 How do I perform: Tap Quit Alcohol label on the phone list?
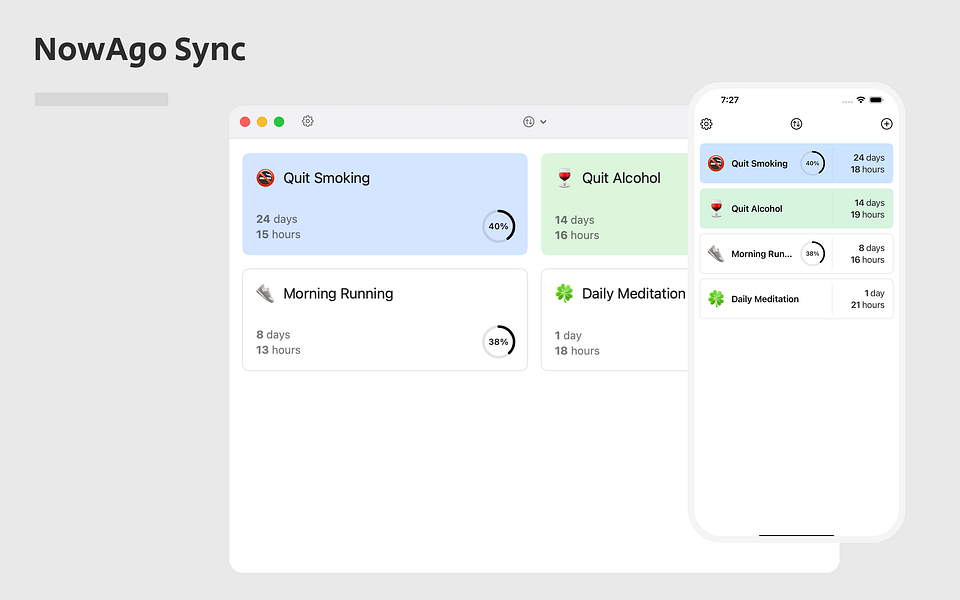click(x=757, y=209)
